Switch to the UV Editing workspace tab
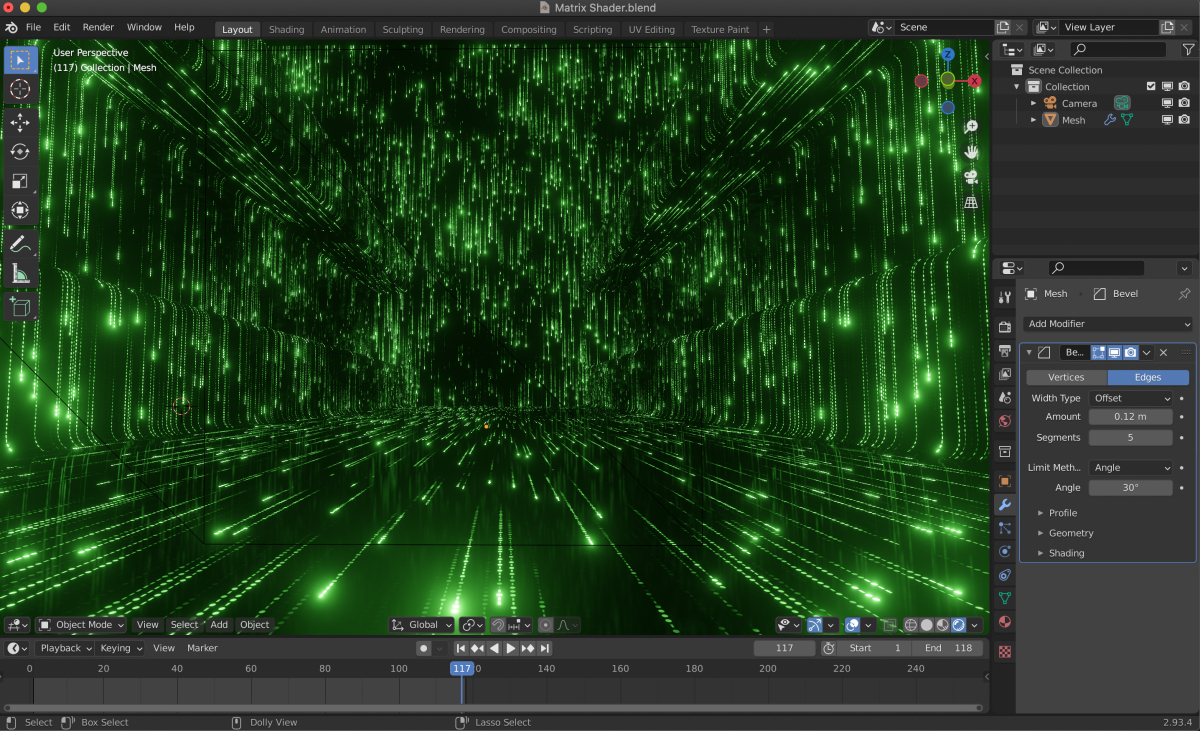The image size is (1200, 731). (x=652, y=30)
